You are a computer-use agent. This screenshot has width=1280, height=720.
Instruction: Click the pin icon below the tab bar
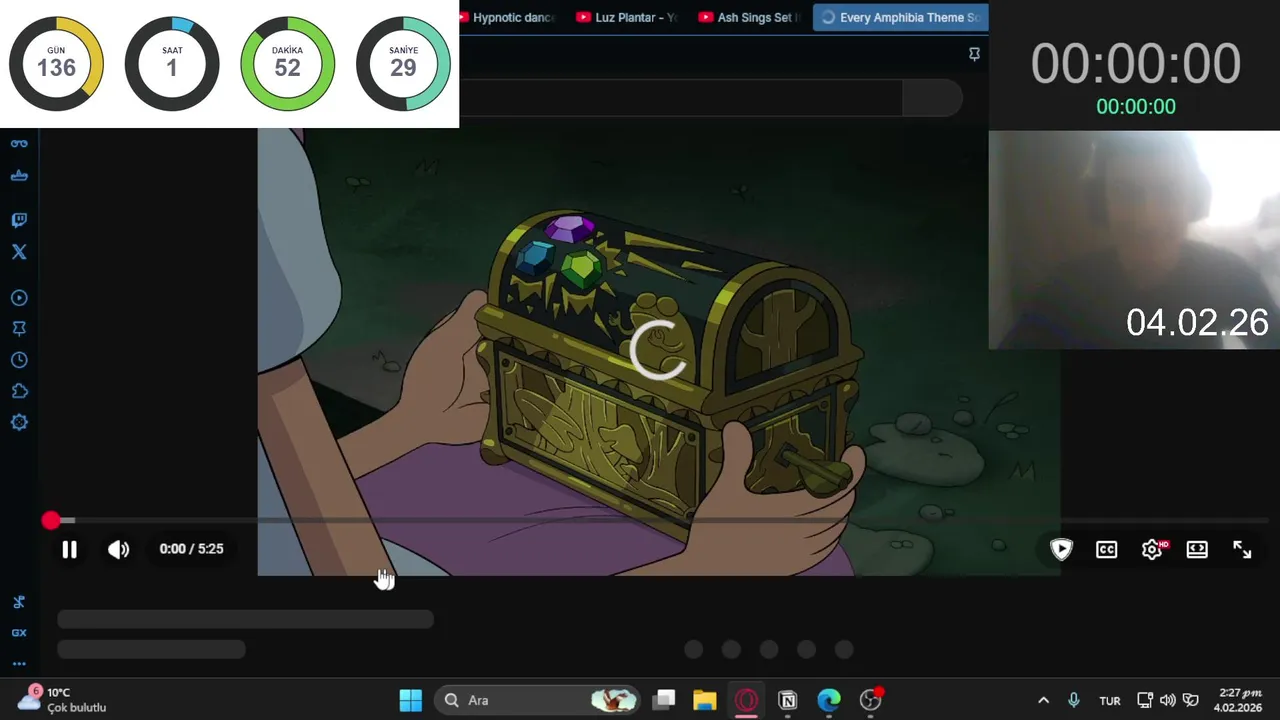pos(974,54)
